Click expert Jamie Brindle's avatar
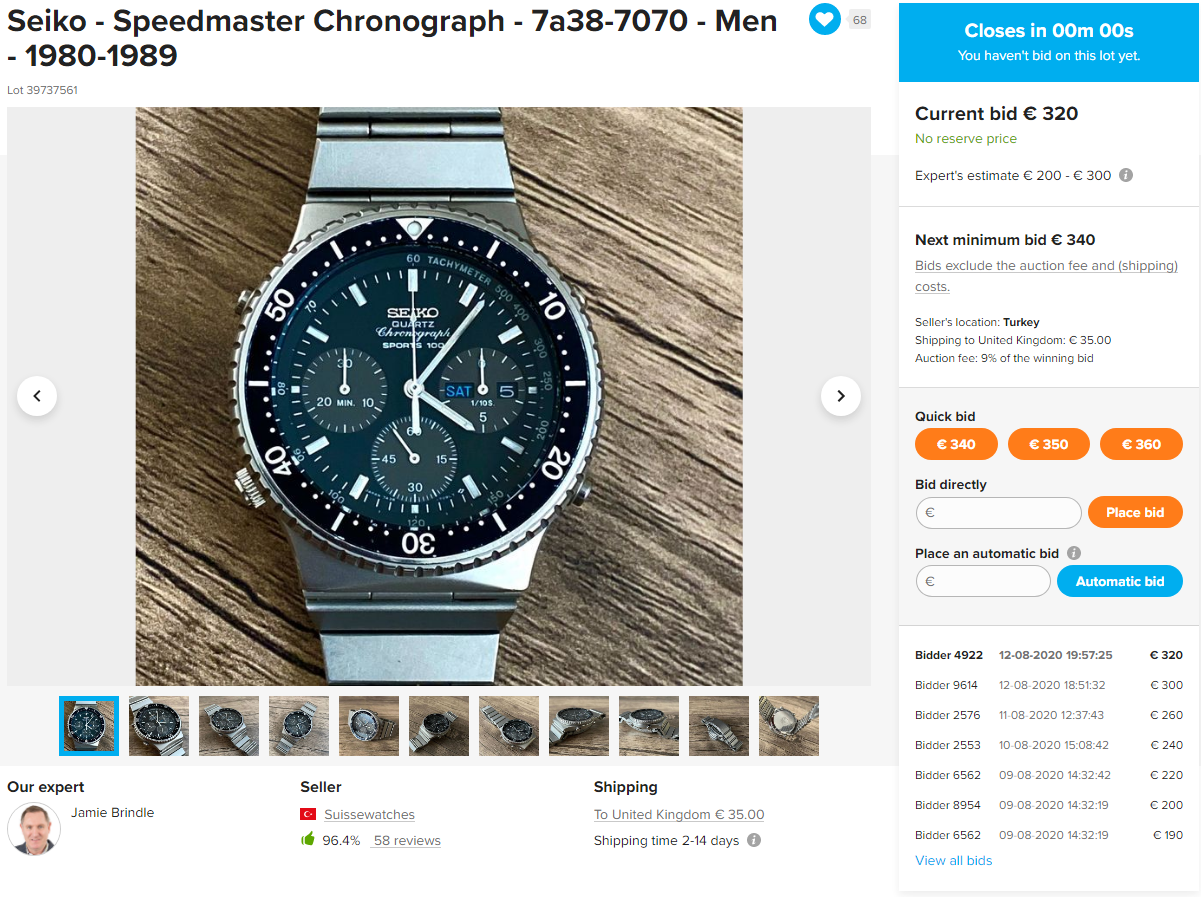 (34, 829)
